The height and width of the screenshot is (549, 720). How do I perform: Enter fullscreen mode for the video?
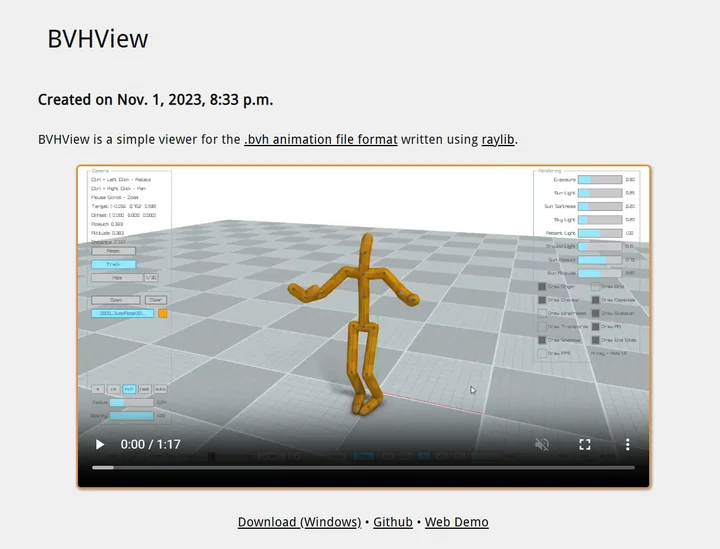(x=585, y=444)
